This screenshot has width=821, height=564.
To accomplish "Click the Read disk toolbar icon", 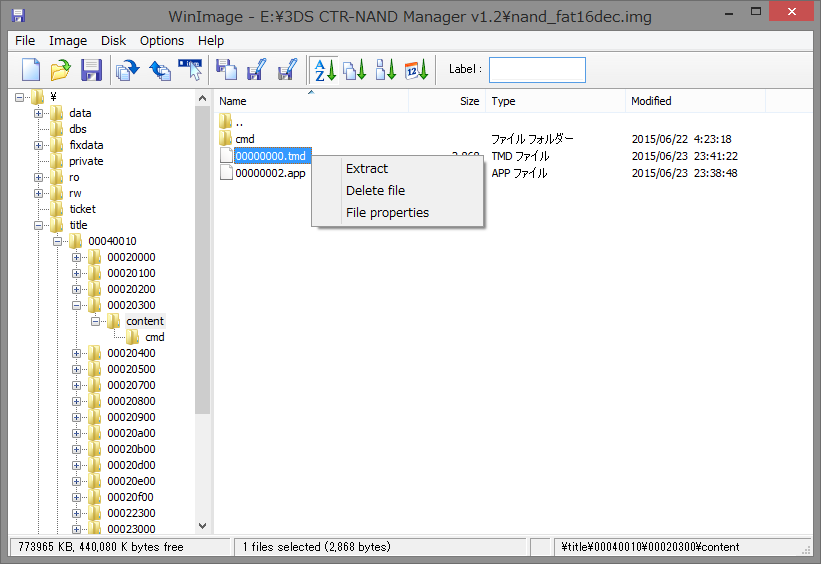I will 127,69.
